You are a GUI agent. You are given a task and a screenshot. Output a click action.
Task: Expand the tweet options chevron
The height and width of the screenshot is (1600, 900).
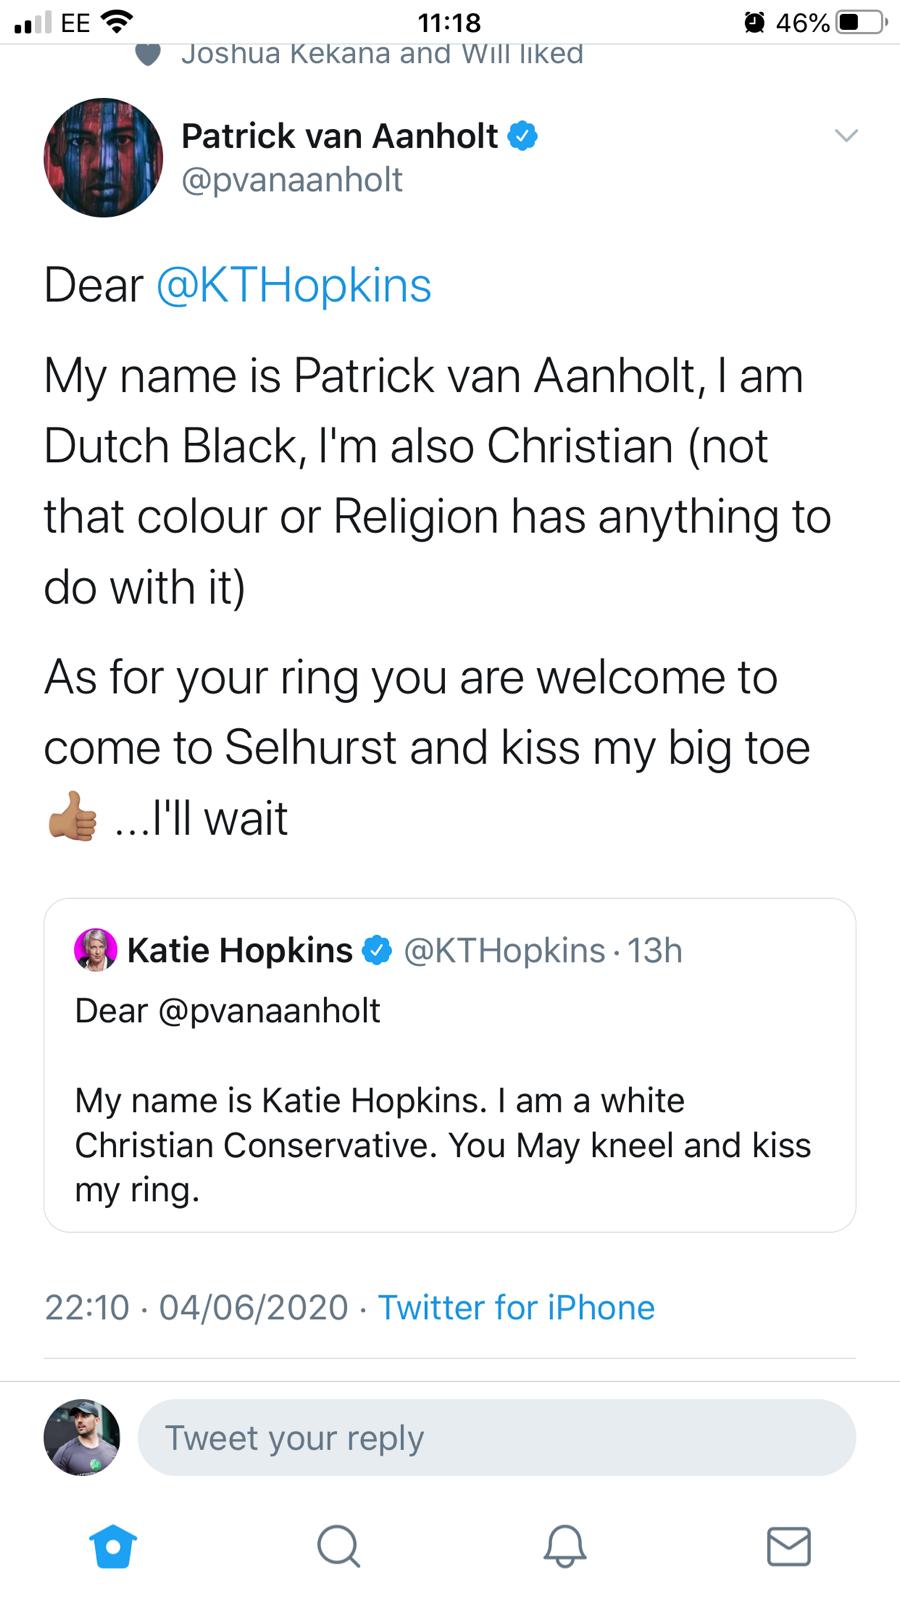(846, 136)
